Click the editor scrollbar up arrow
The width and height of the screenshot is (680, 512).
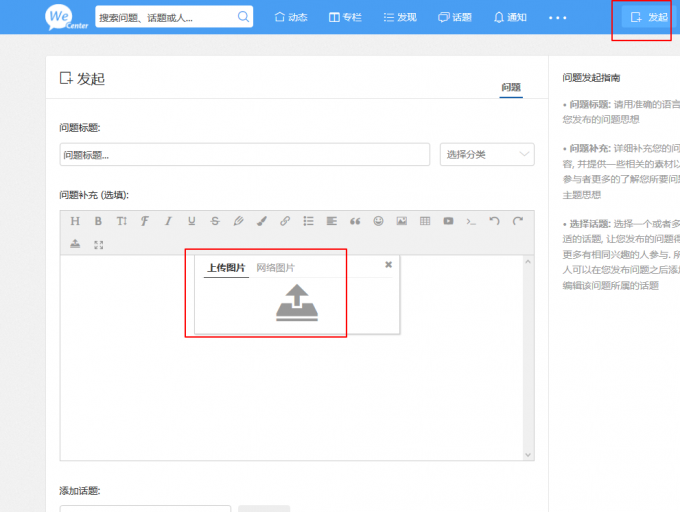528,261
